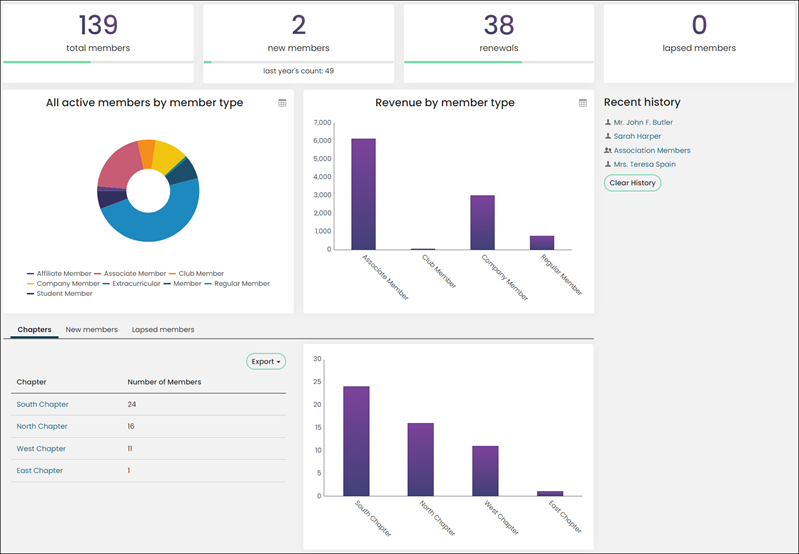Clear the recent history list
This screenshot has height=554, width=799.
click(632, 183)
